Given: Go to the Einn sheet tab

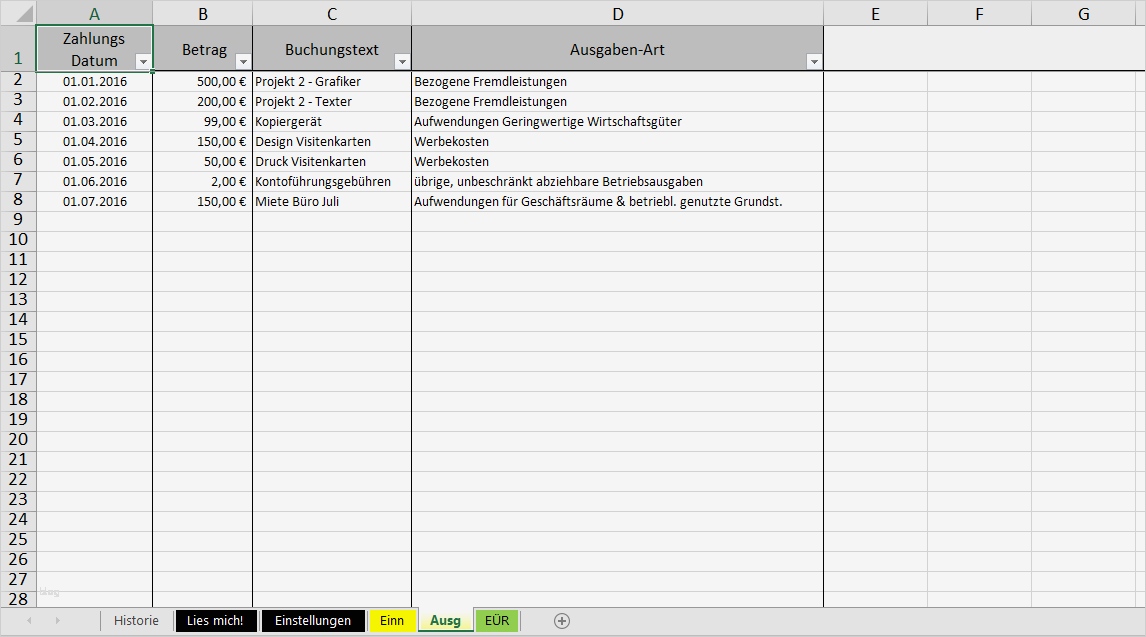Looking at the screenshot, I should [x=392, y=620].
